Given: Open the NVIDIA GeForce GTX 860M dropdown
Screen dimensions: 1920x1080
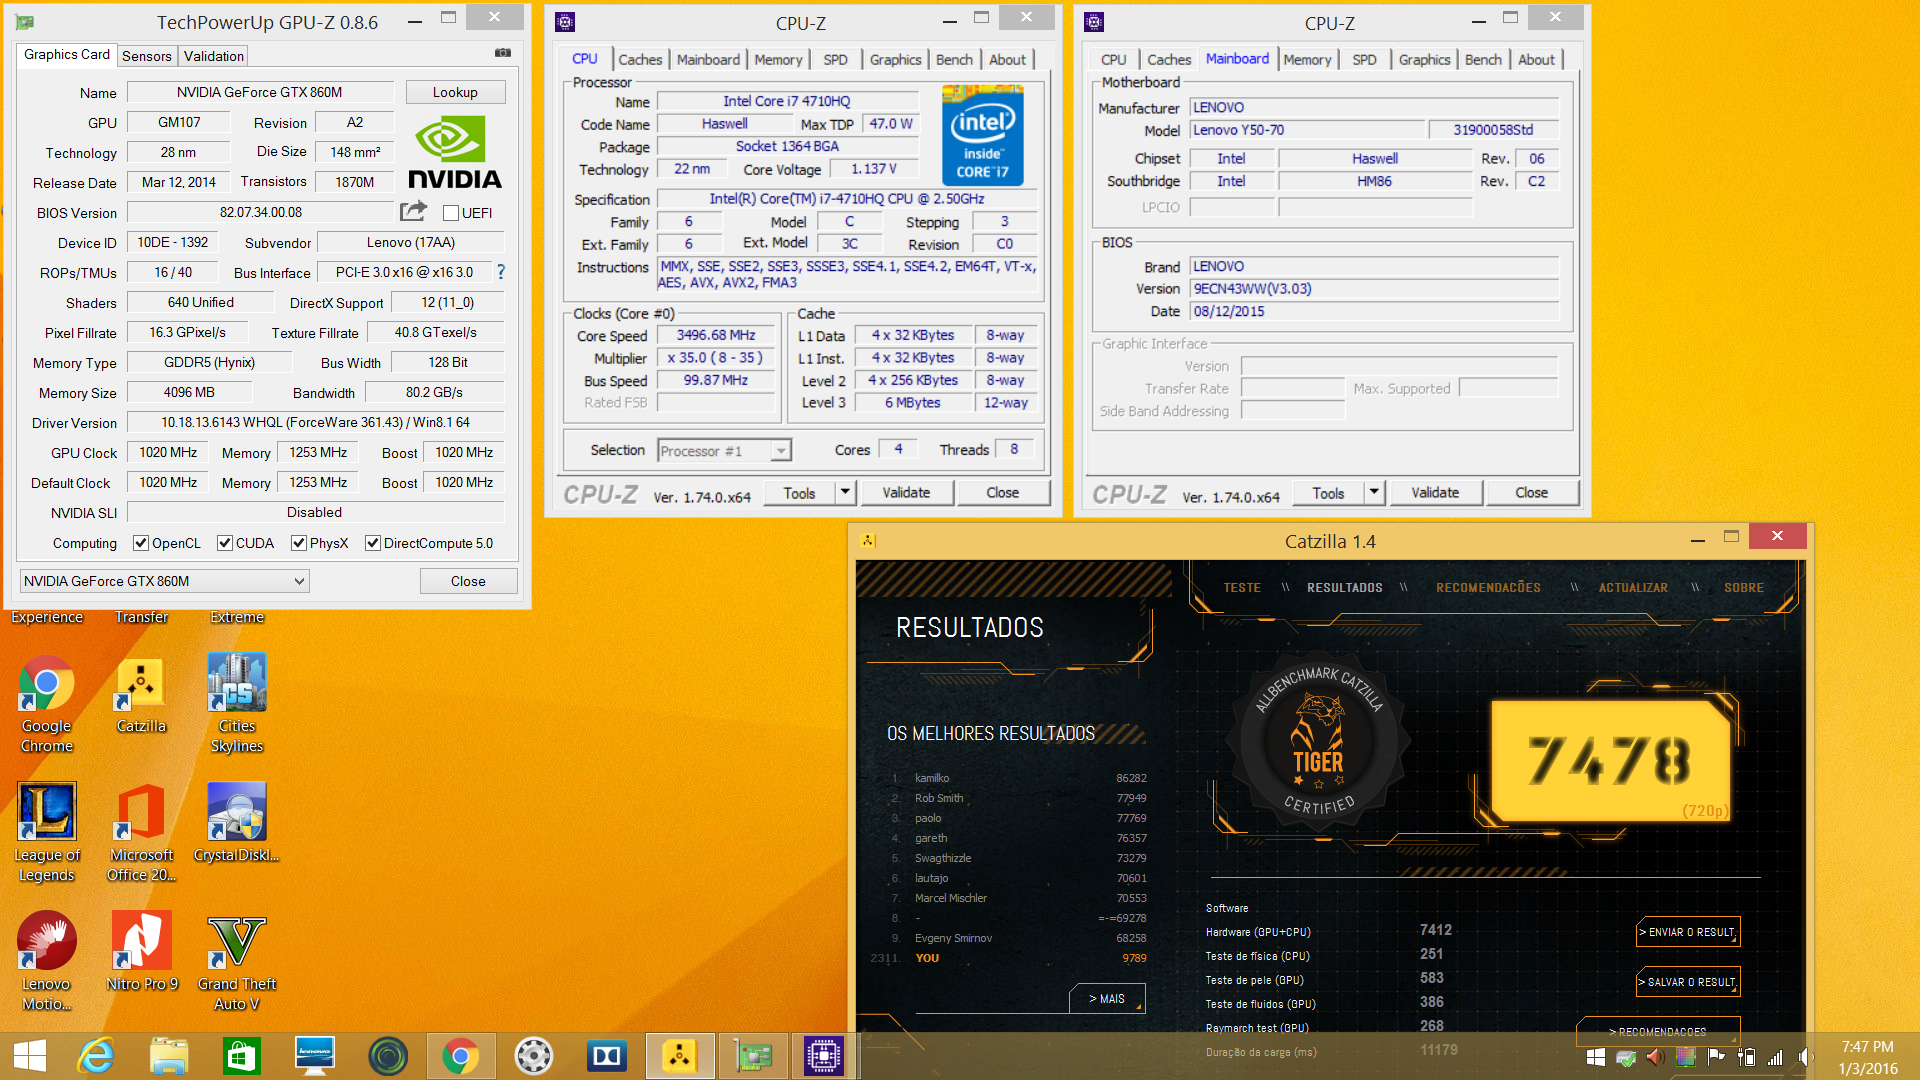Looking at the screenshot, I should tap(165, 581).
